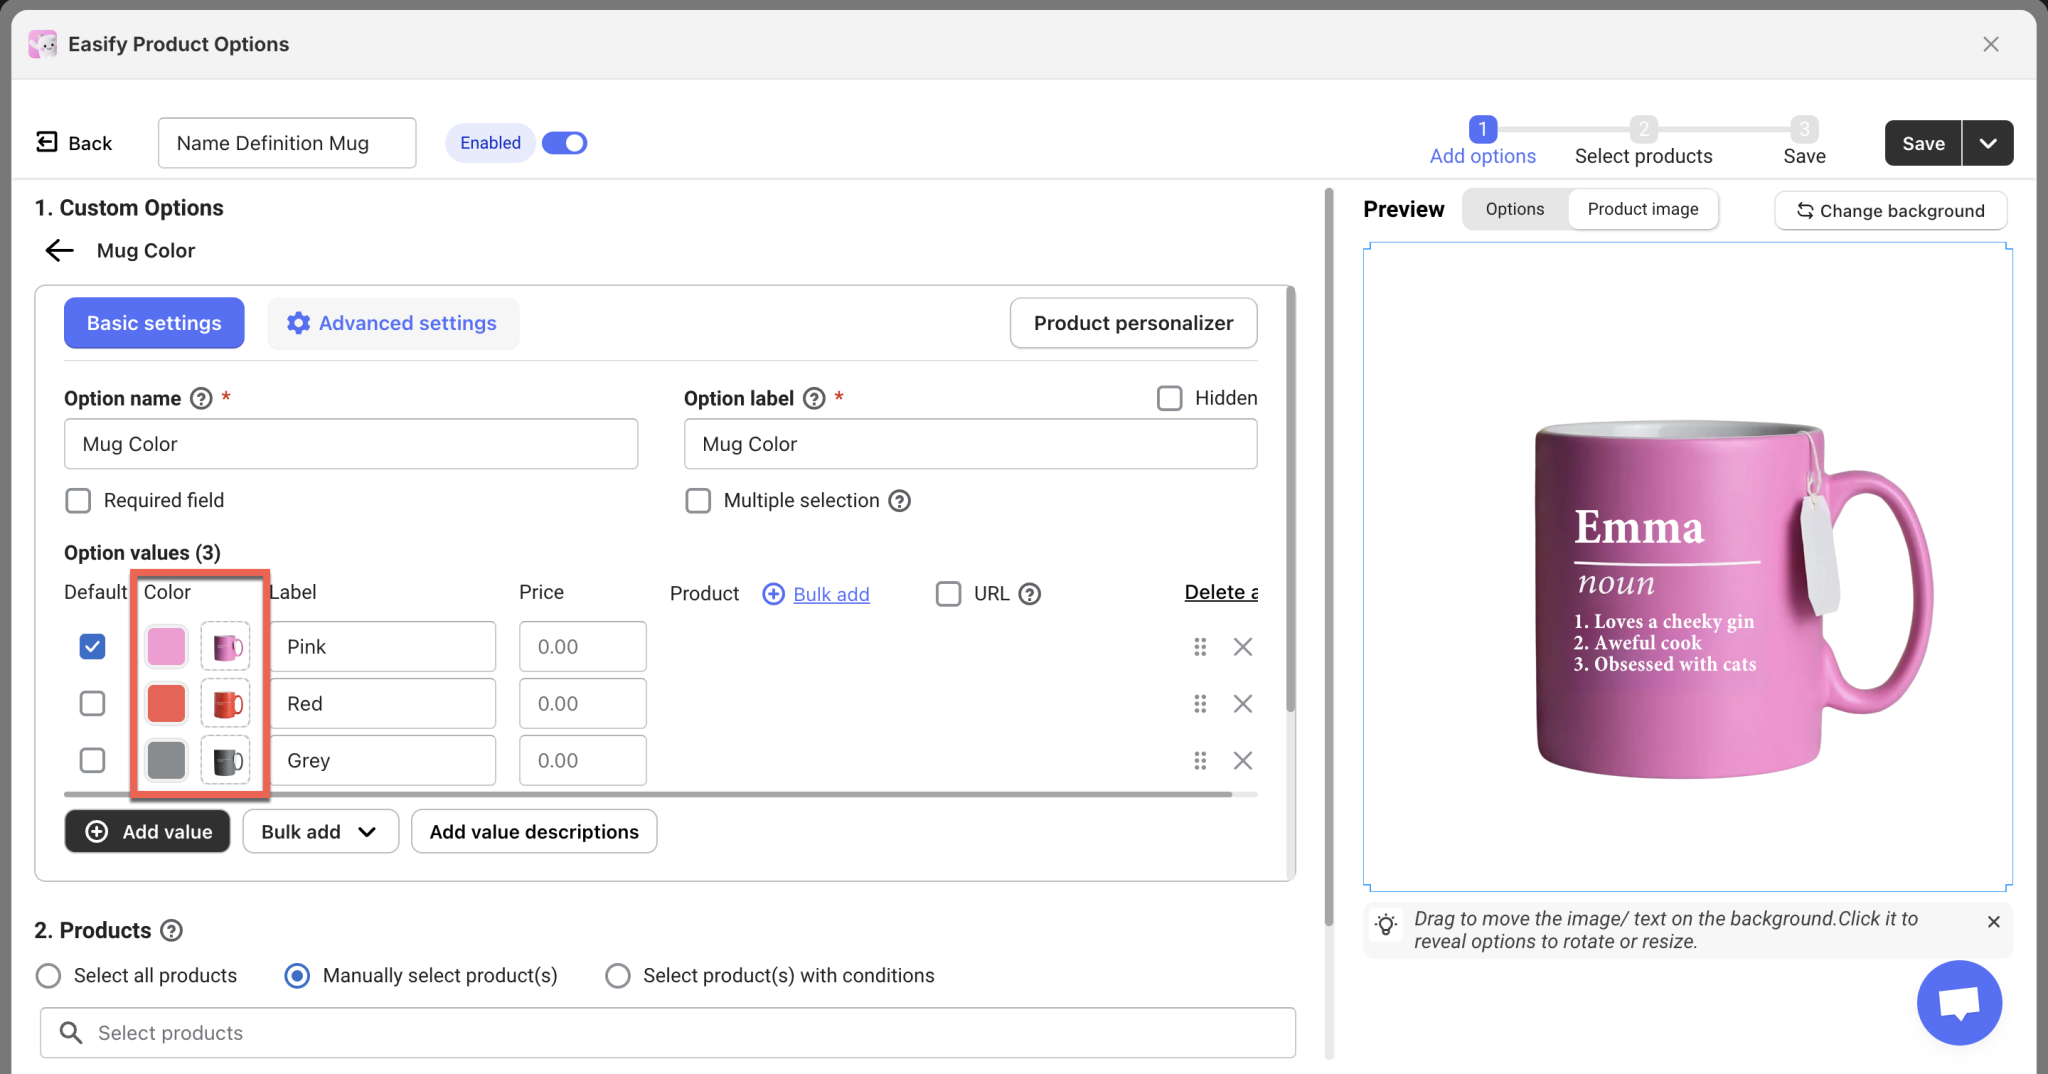The image size is (2048, 1074).
Task: Switch to Advanced settings tab
Action: (x=393, y=323)
